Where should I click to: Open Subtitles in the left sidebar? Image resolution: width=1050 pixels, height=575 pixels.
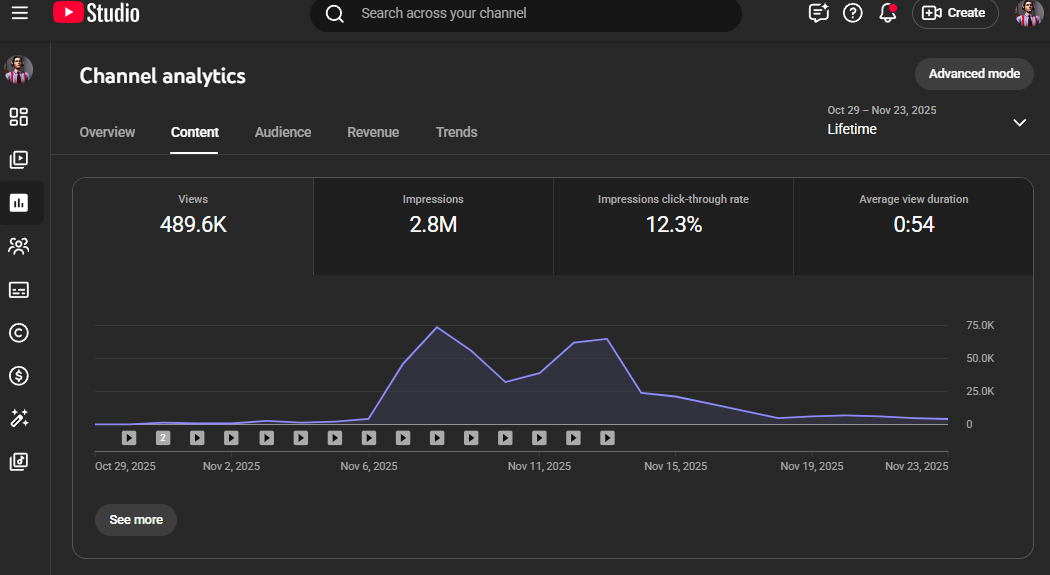[x=19, y=290]
